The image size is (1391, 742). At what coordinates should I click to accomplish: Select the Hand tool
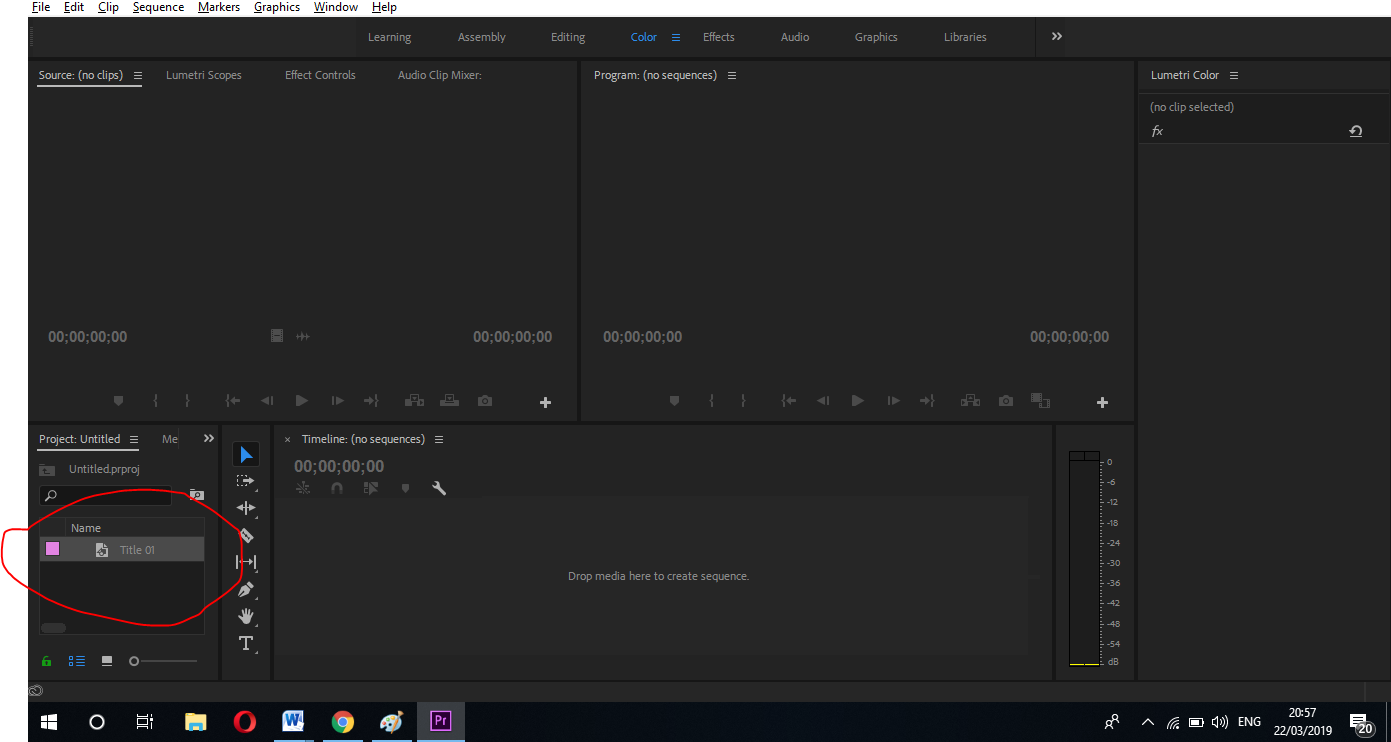(246, 616)
